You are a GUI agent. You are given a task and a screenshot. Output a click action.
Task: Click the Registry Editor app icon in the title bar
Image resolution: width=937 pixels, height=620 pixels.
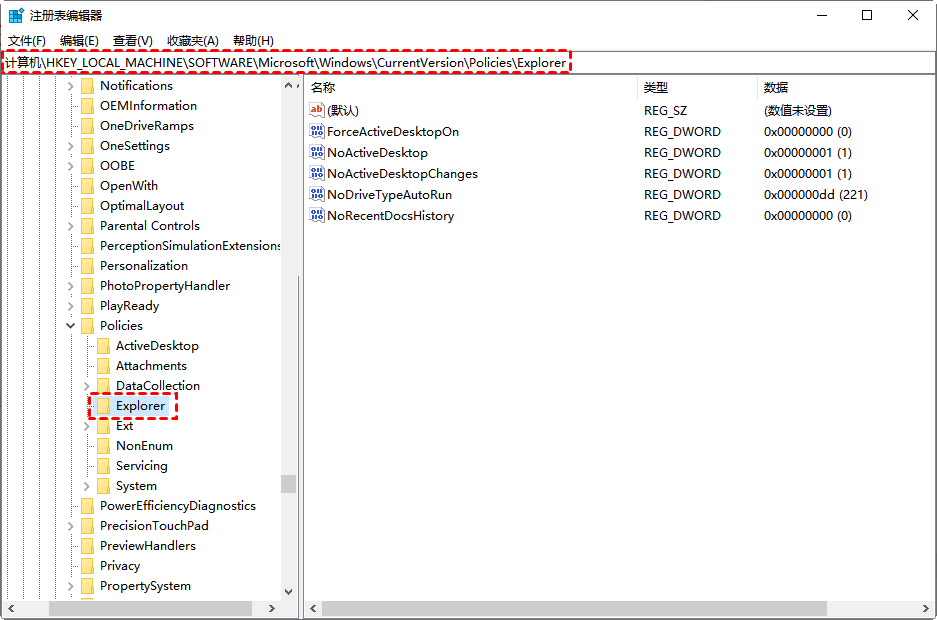click(16, 16)
